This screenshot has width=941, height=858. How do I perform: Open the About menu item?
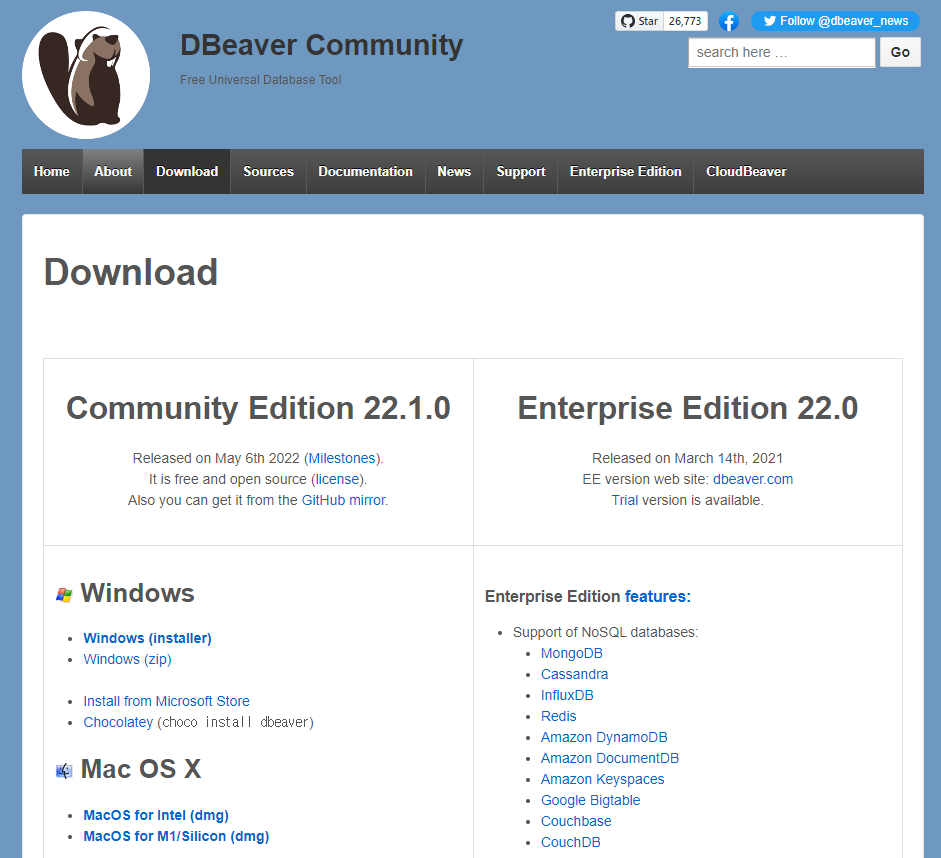click(x=113, y=172)
